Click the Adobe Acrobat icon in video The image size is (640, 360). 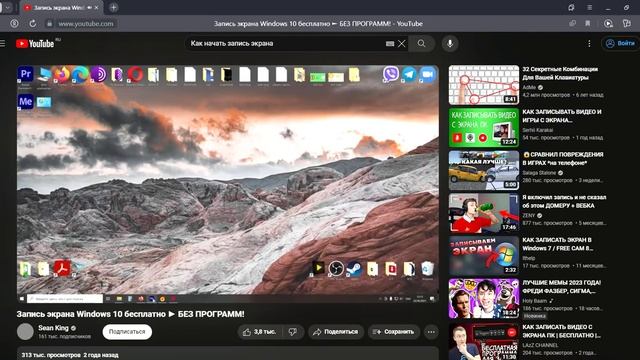[62, 268]
